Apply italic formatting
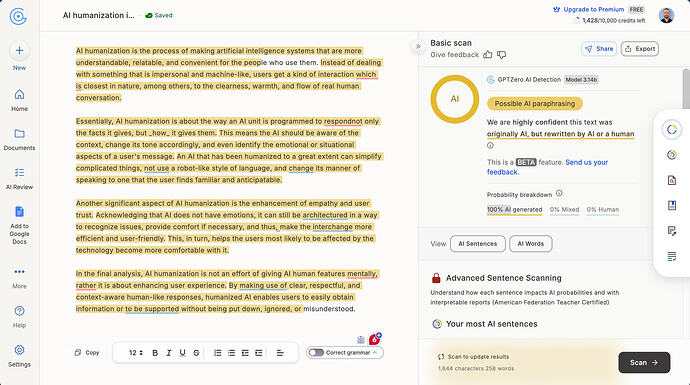 pyautogui.click(x=169, y=353)
